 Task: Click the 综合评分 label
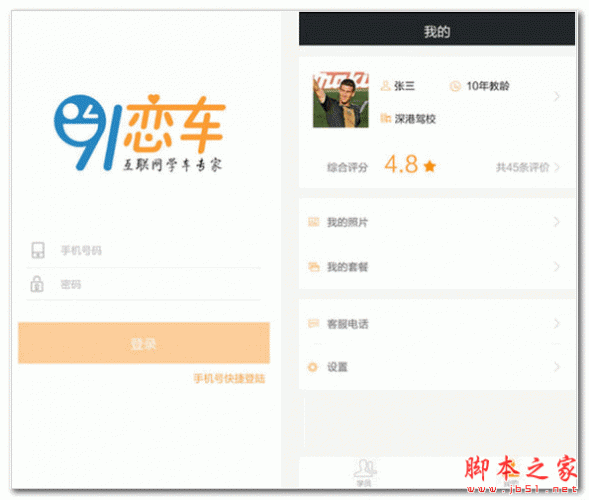click(347, 167)
